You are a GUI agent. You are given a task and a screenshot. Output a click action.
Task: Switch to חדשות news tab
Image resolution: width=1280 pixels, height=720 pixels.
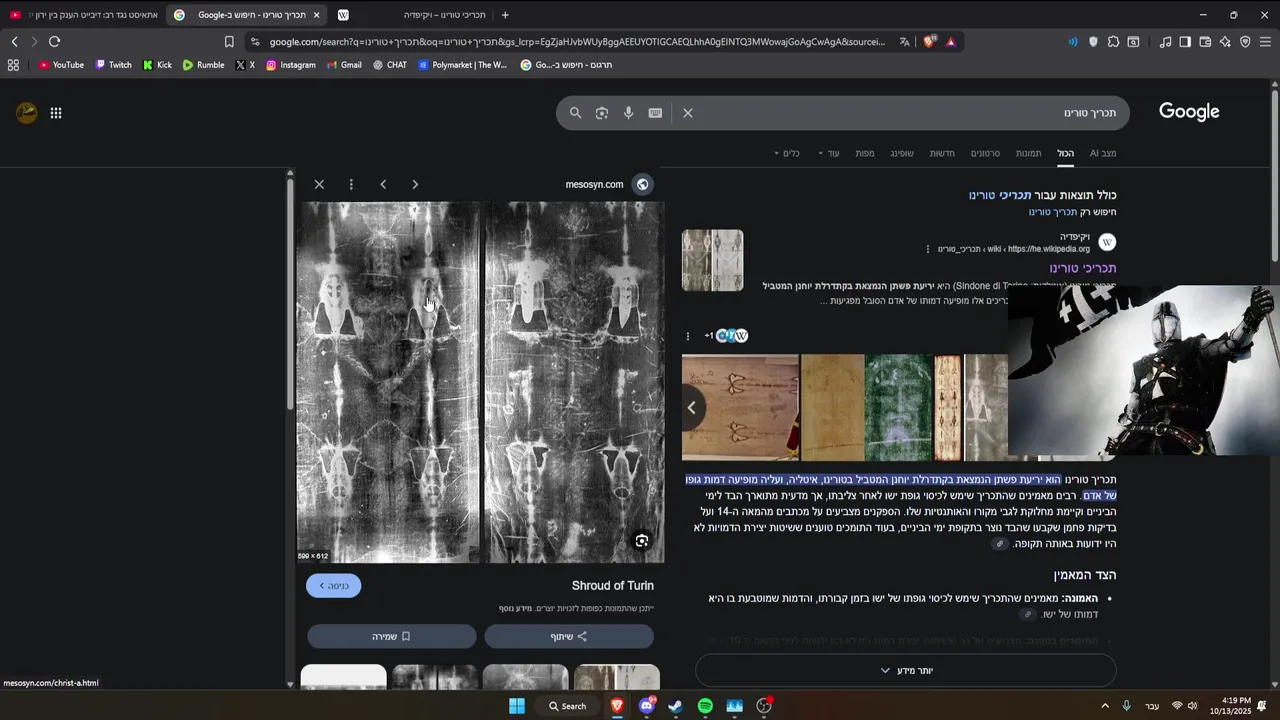pyautogui.click(x=942, y=153)
